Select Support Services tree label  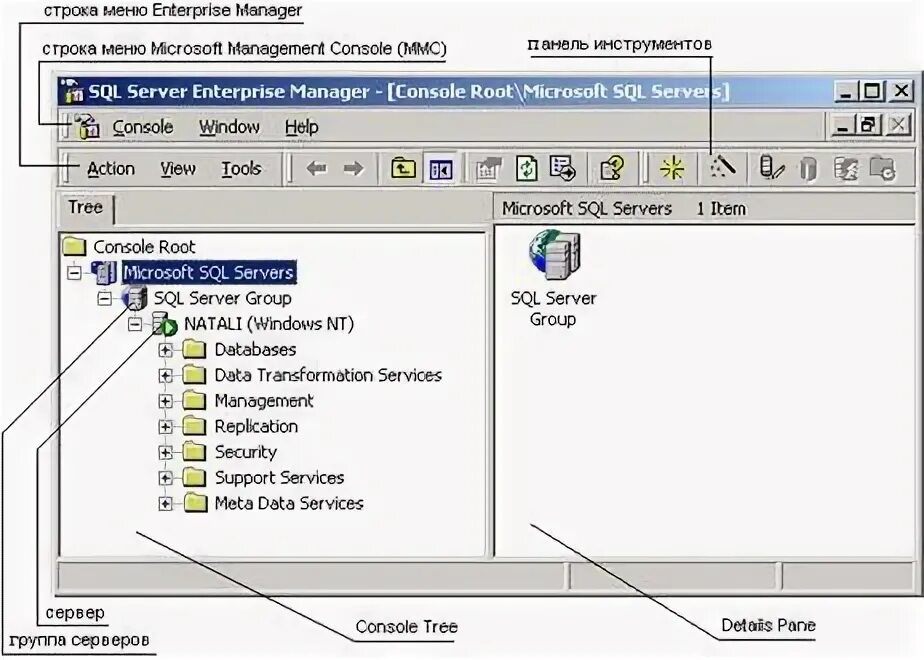pyautogui.click(x=279, y=478)
